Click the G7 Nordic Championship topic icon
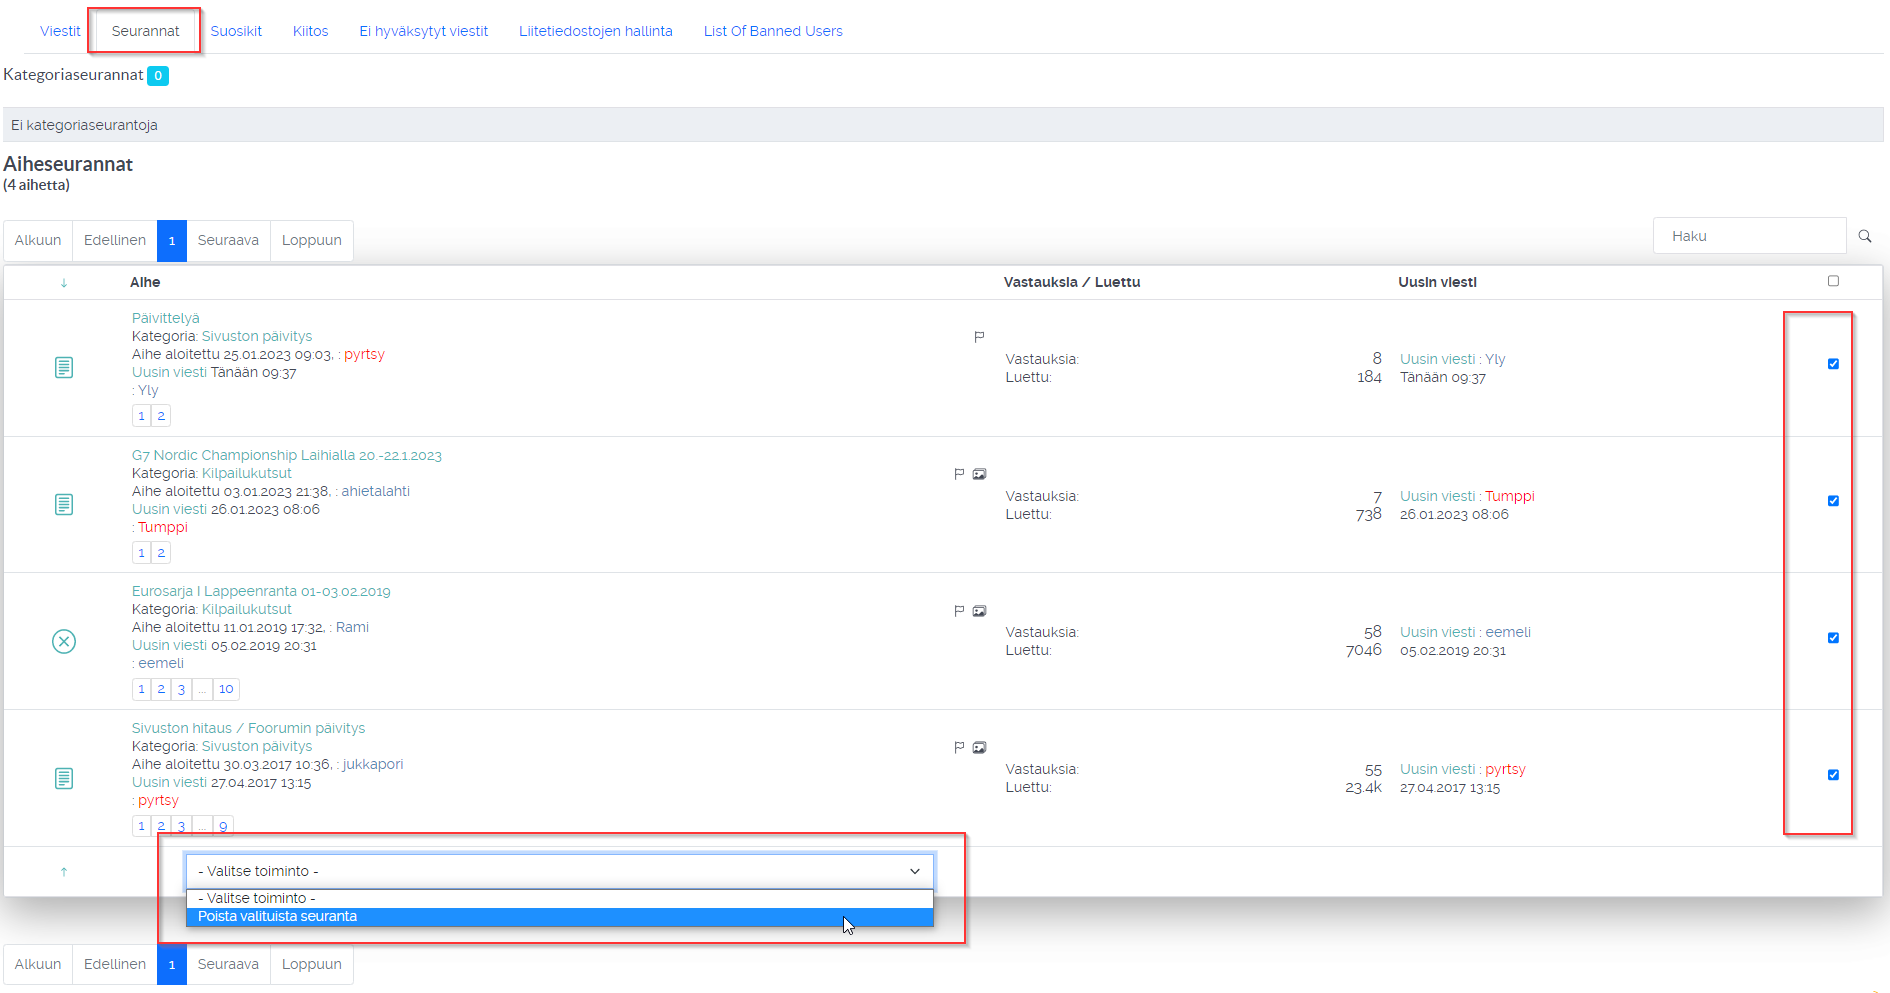Viewport: 1890px width, 993px height. tap(64, 505)
